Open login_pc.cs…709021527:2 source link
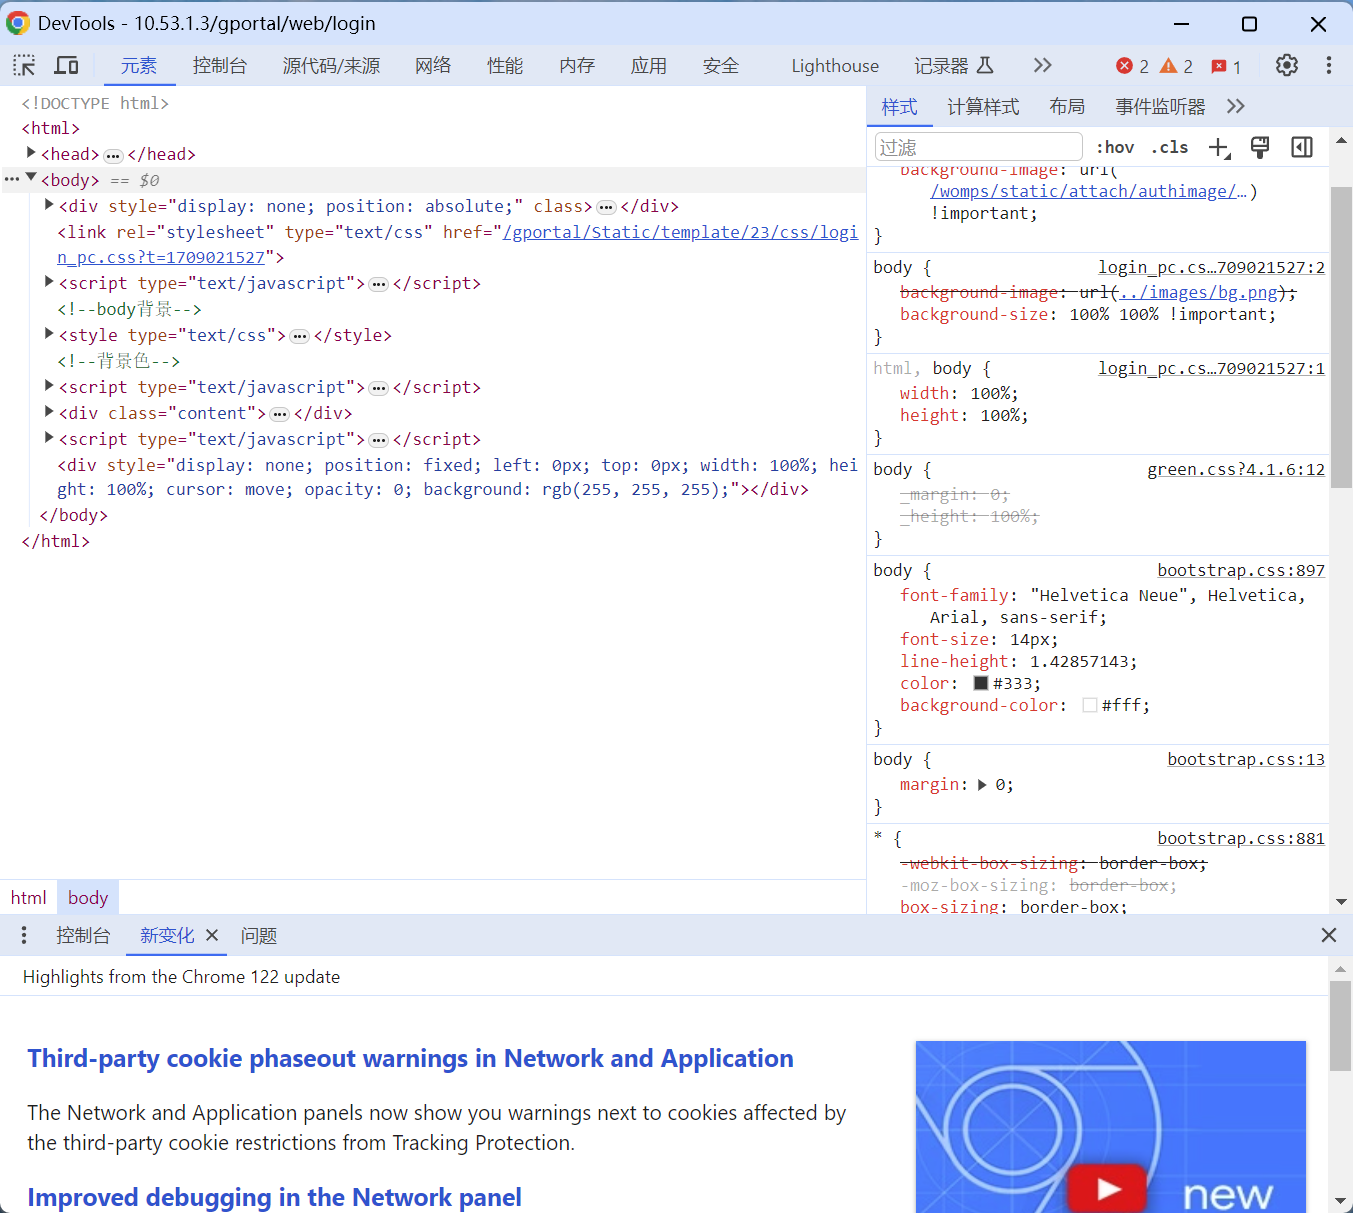The image size is (1353, 1213). point(1211,267)
